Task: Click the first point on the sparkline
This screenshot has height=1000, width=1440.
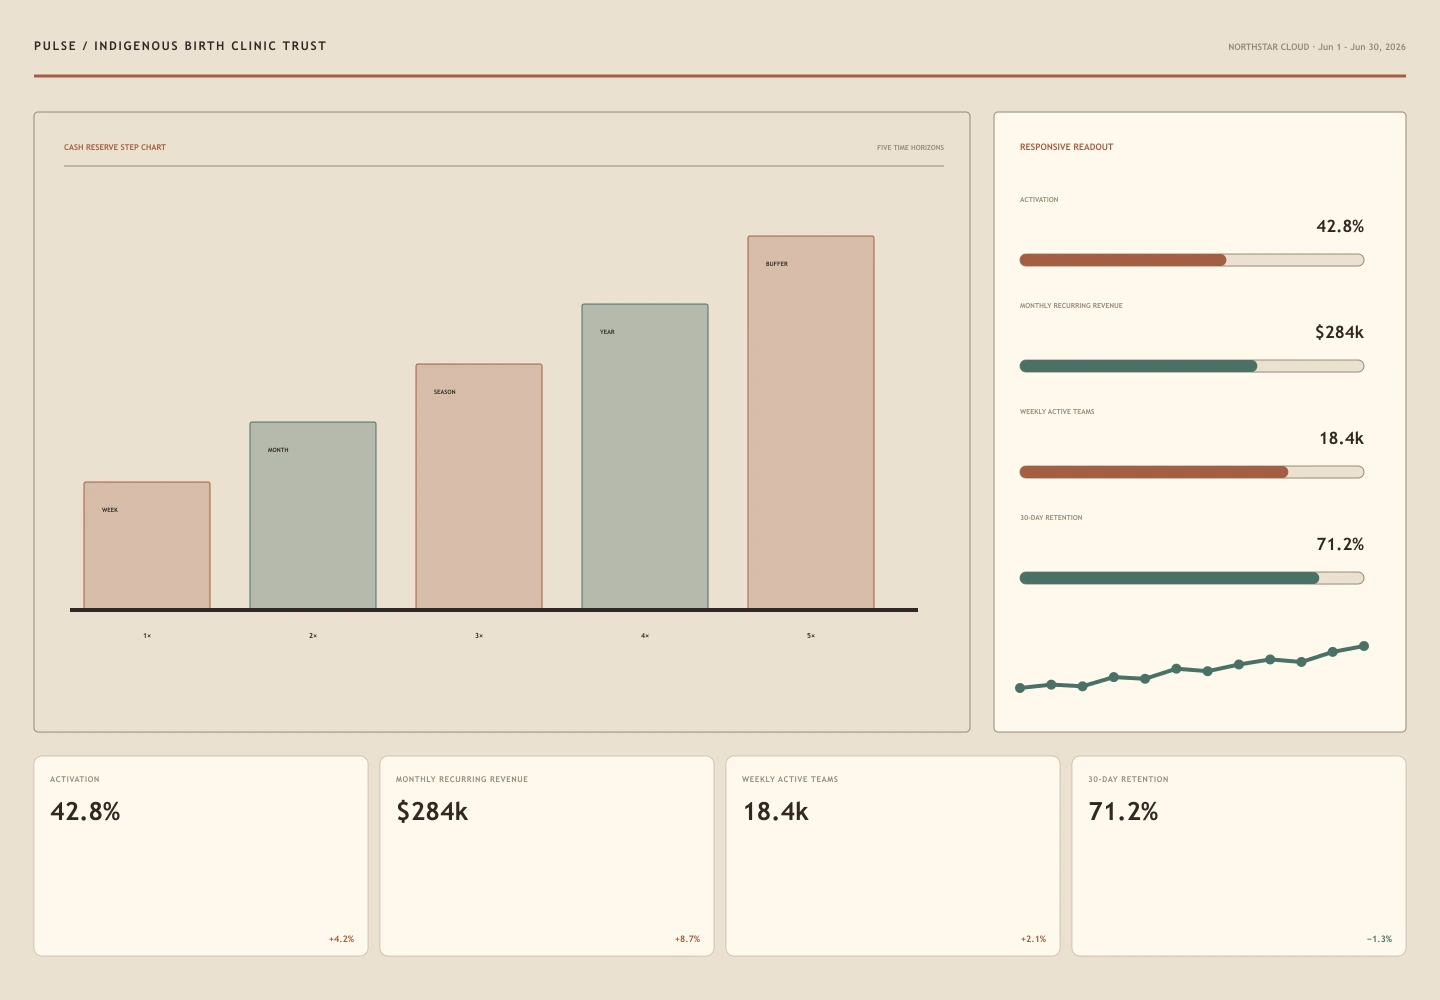Action: click(1020, 688)
